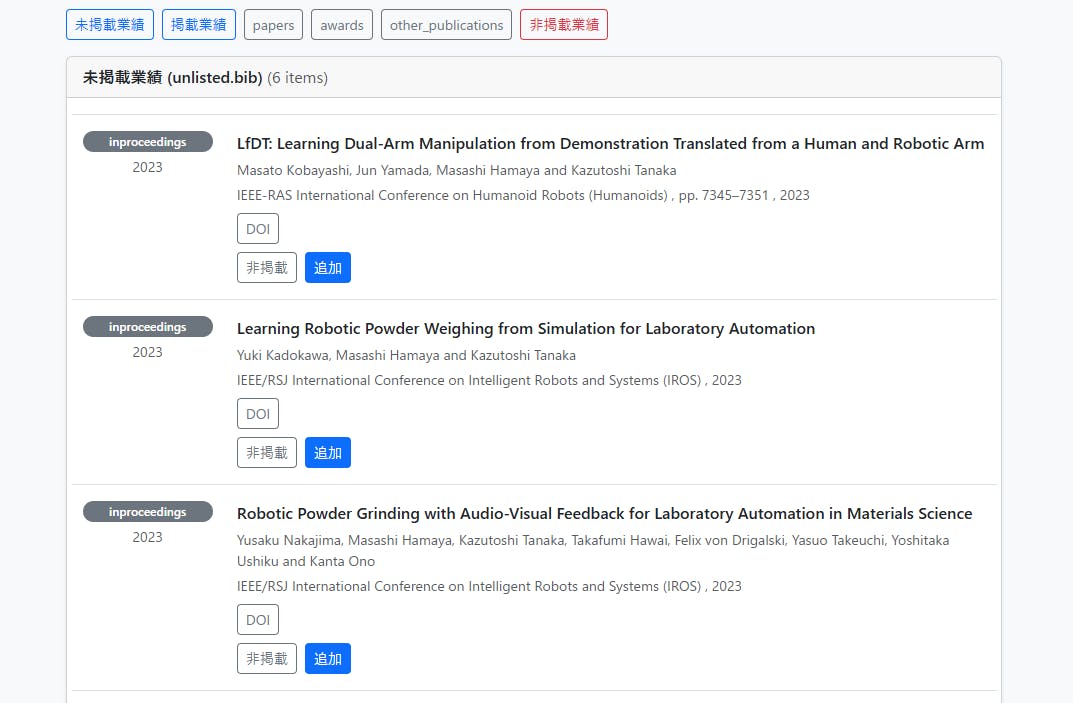Click the Robotic Powder Grinding title
Viewport: 1073px width, 703px height.
604,514
